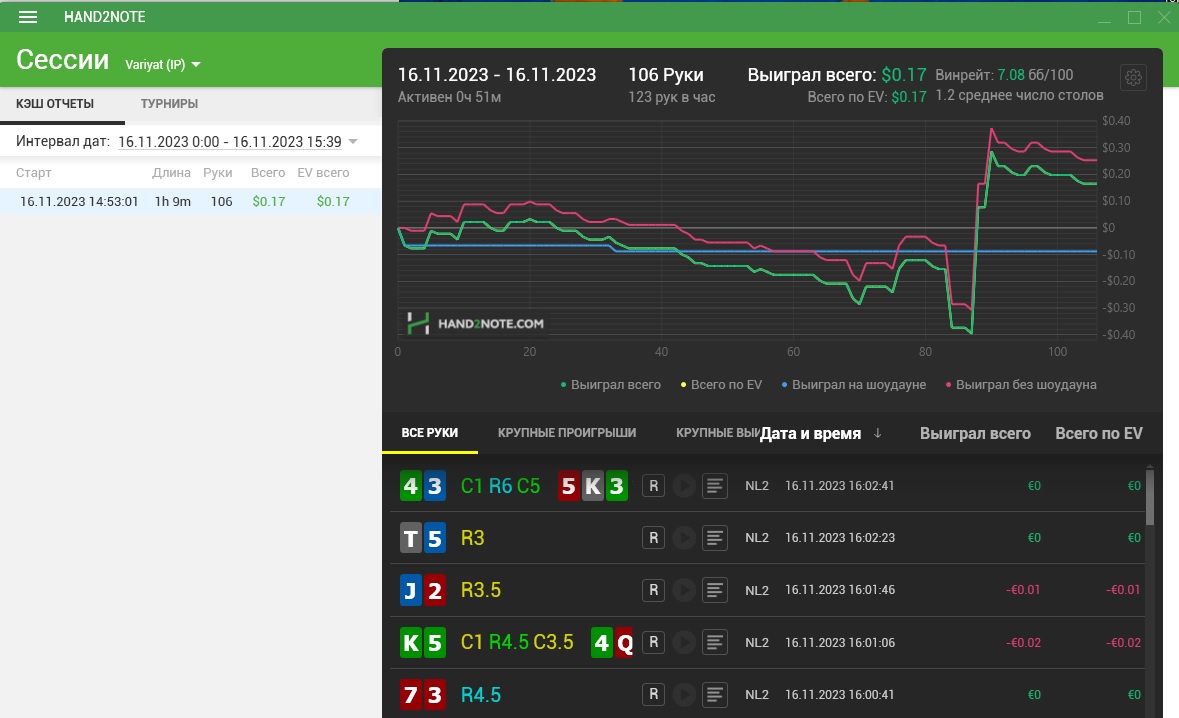
Task: Click sort arrow next to Дата и время
Action: point(877,433)
